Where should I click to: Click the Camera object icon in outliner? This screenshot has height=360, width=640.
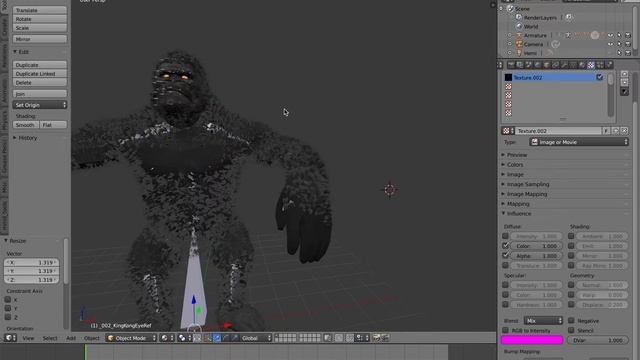pyautogui.click(x=519, y=44)
